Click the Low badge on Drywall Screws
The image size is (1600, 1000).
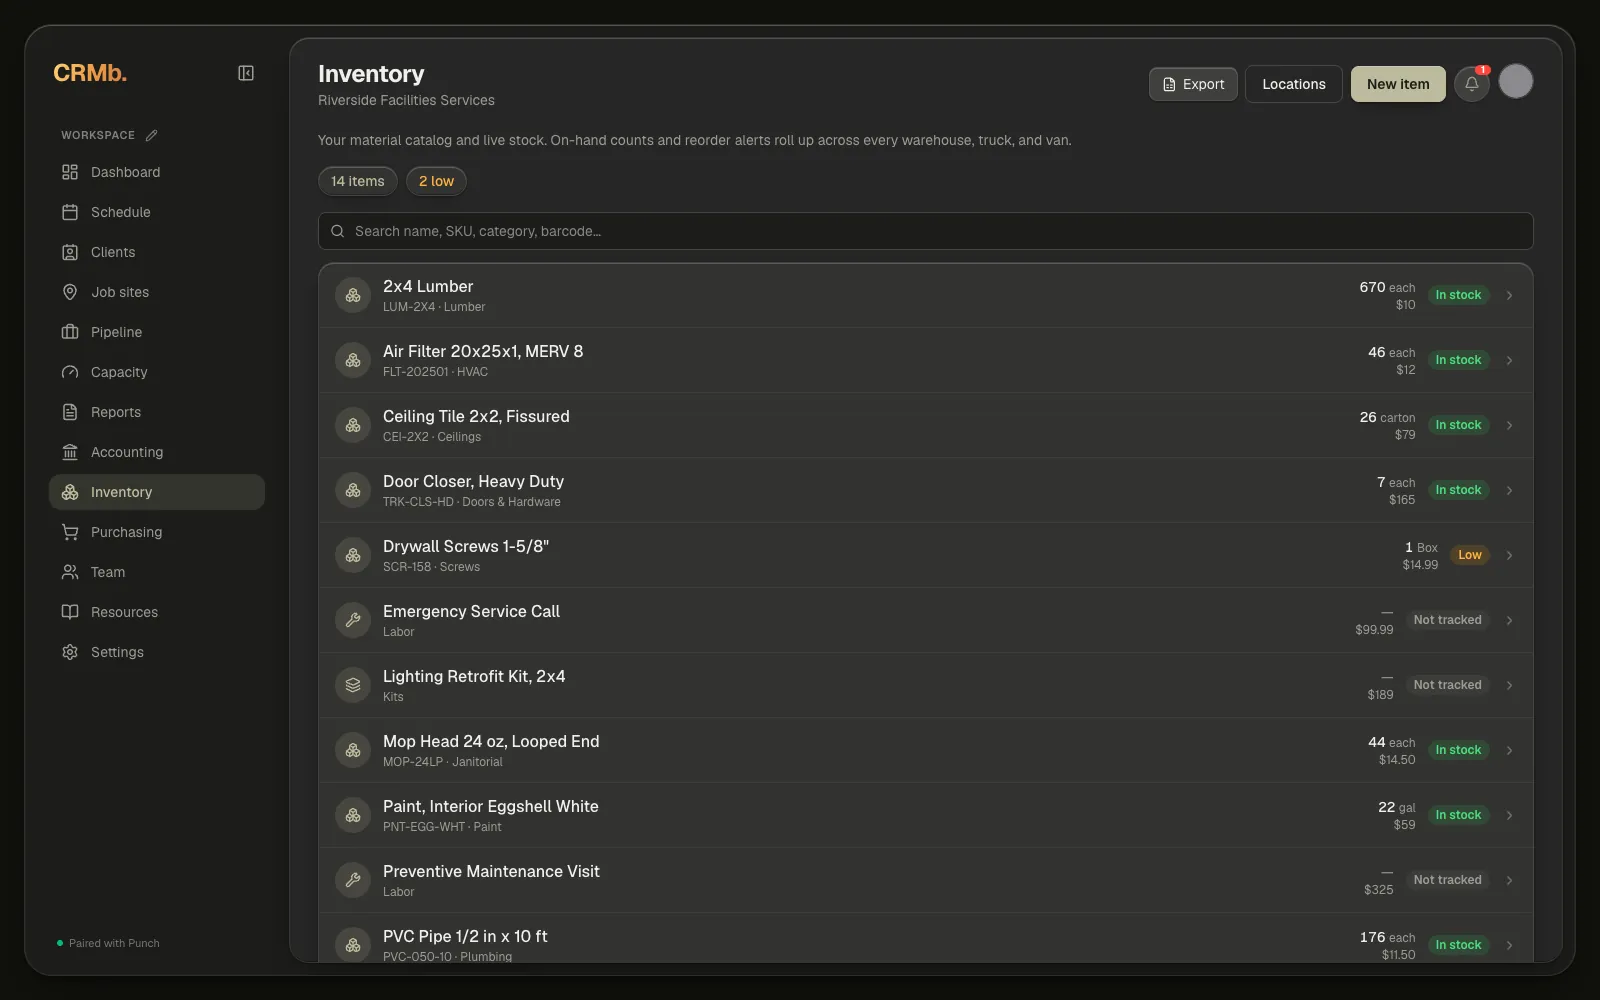click(x=1470, y=555)
